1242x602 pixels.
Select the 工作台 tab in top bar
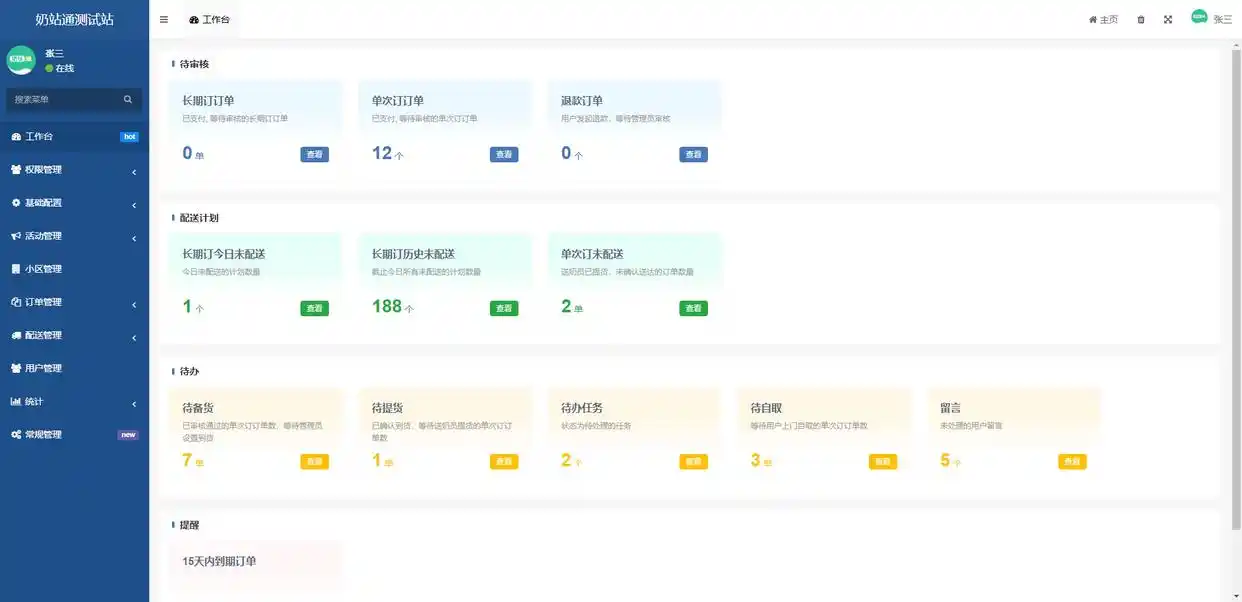click(209, 20)
